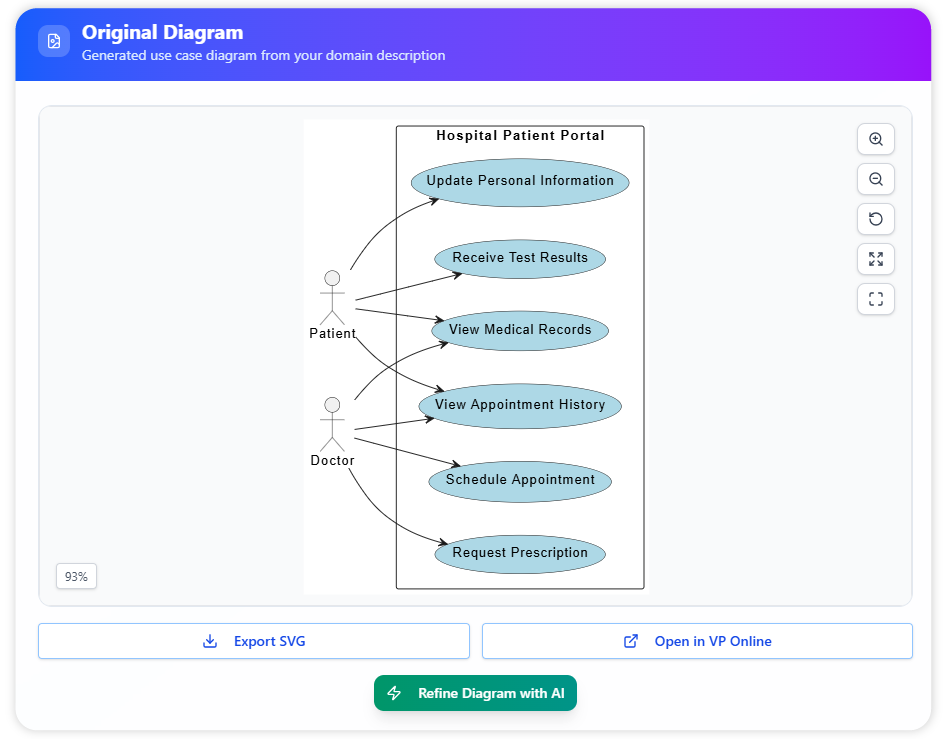Click the 93% zoom level indicator
This screenshot has height=739, width=947.
click(x=76, y=576)
